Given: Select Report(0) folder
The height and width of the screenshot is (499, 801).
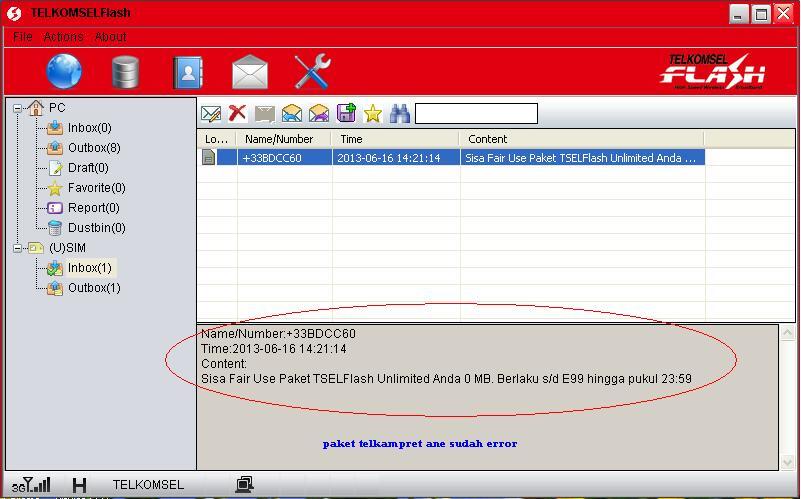Looking at the screenshot, I should [93, 207].
